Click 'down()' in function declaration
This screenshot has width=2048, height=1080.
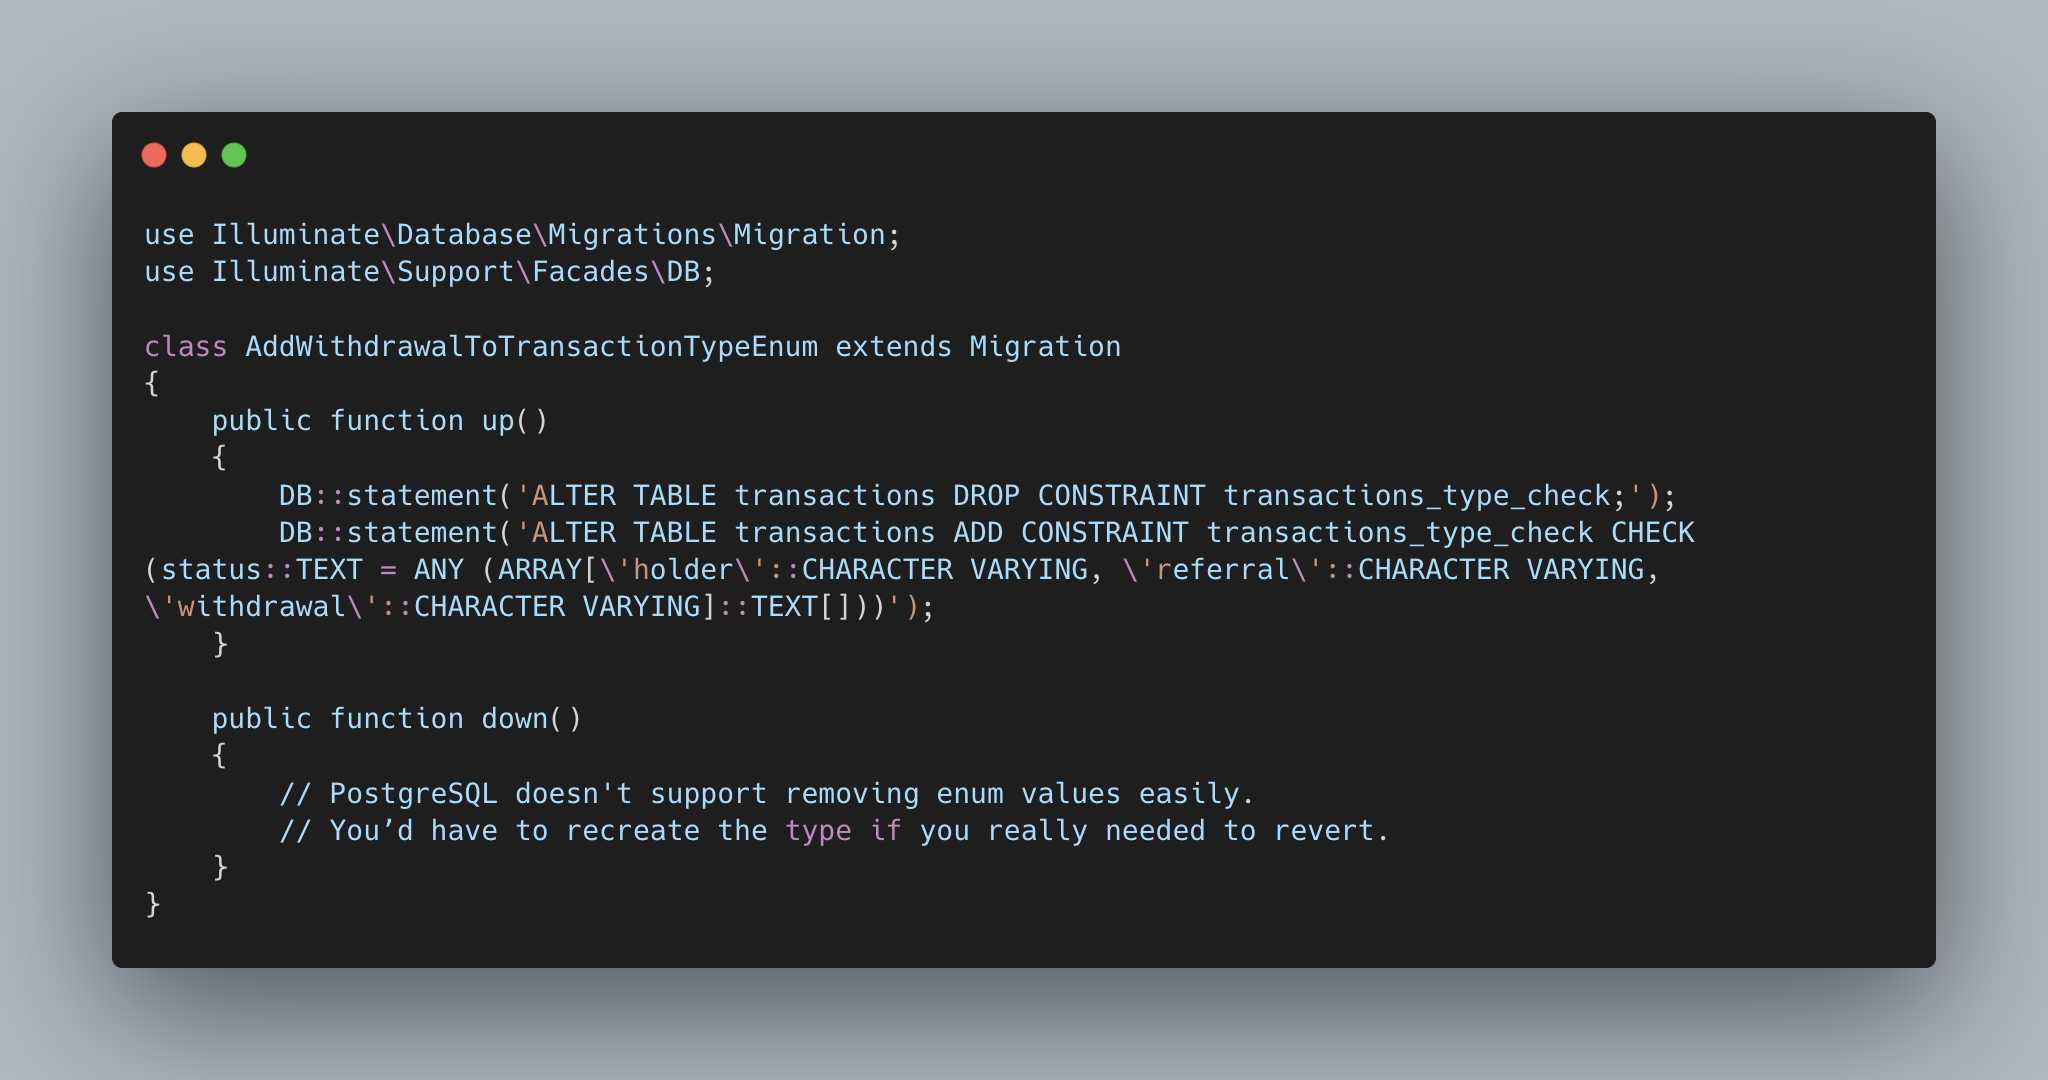[x=532, y=719]
